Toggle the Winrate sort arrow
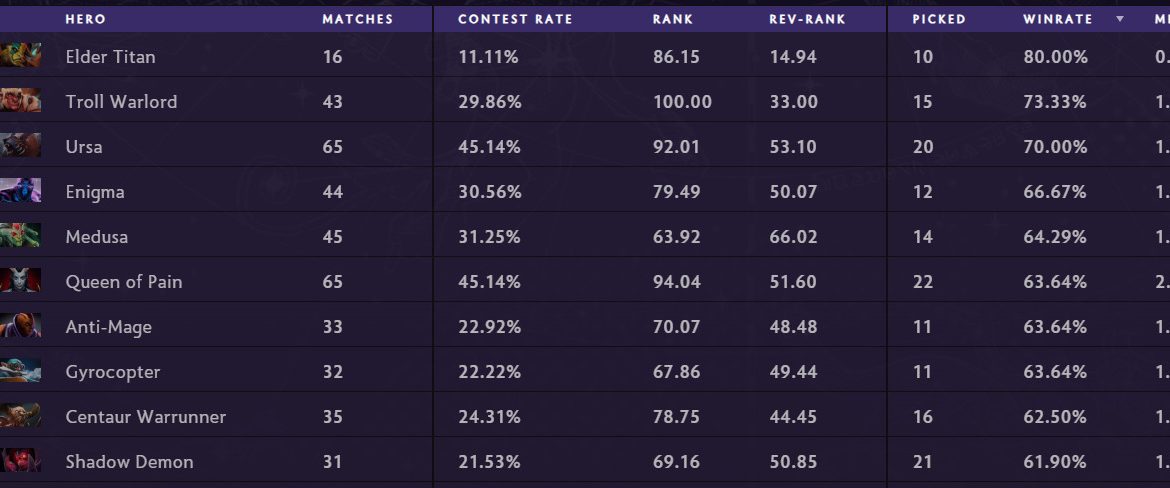 click(1120, 19)
